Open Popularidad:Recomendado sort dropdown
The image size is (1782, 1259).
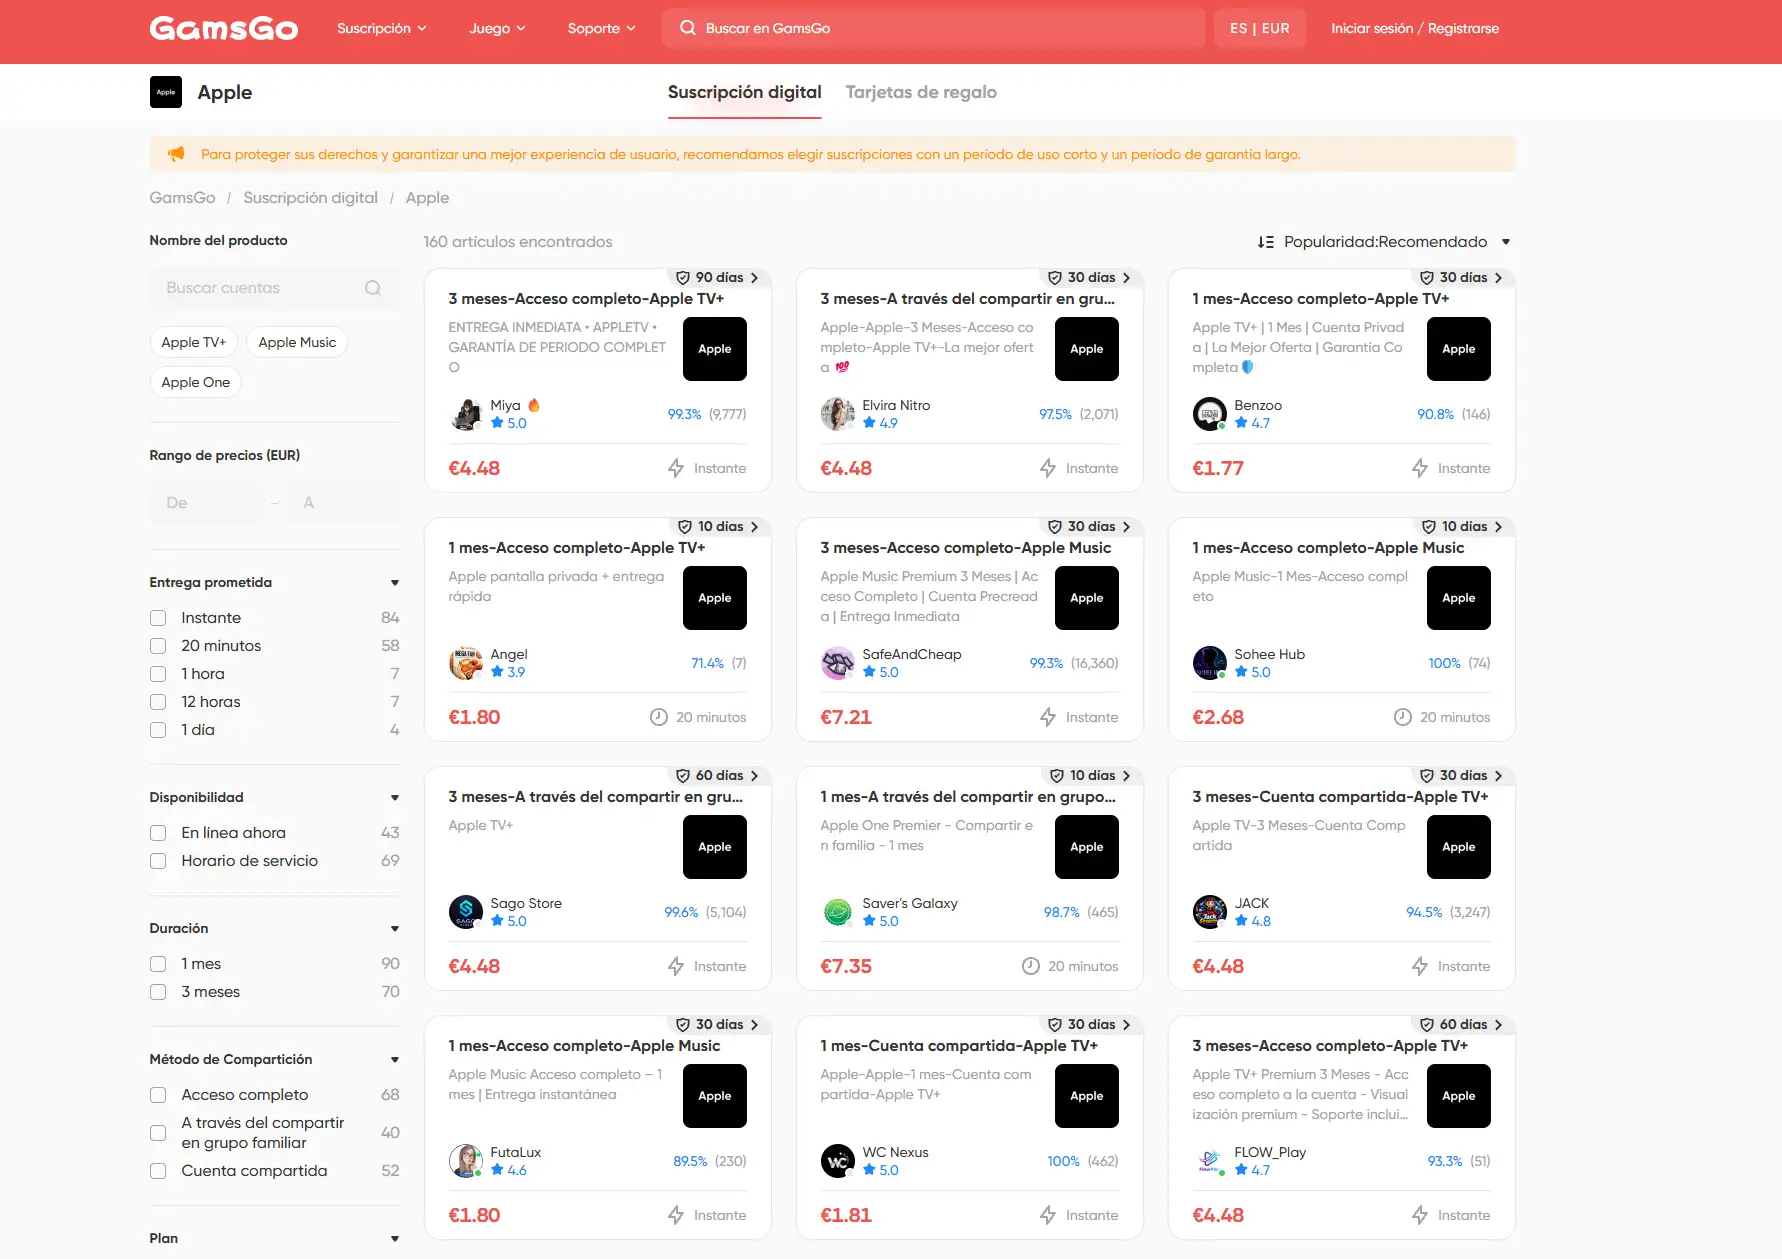point(1384,242)
